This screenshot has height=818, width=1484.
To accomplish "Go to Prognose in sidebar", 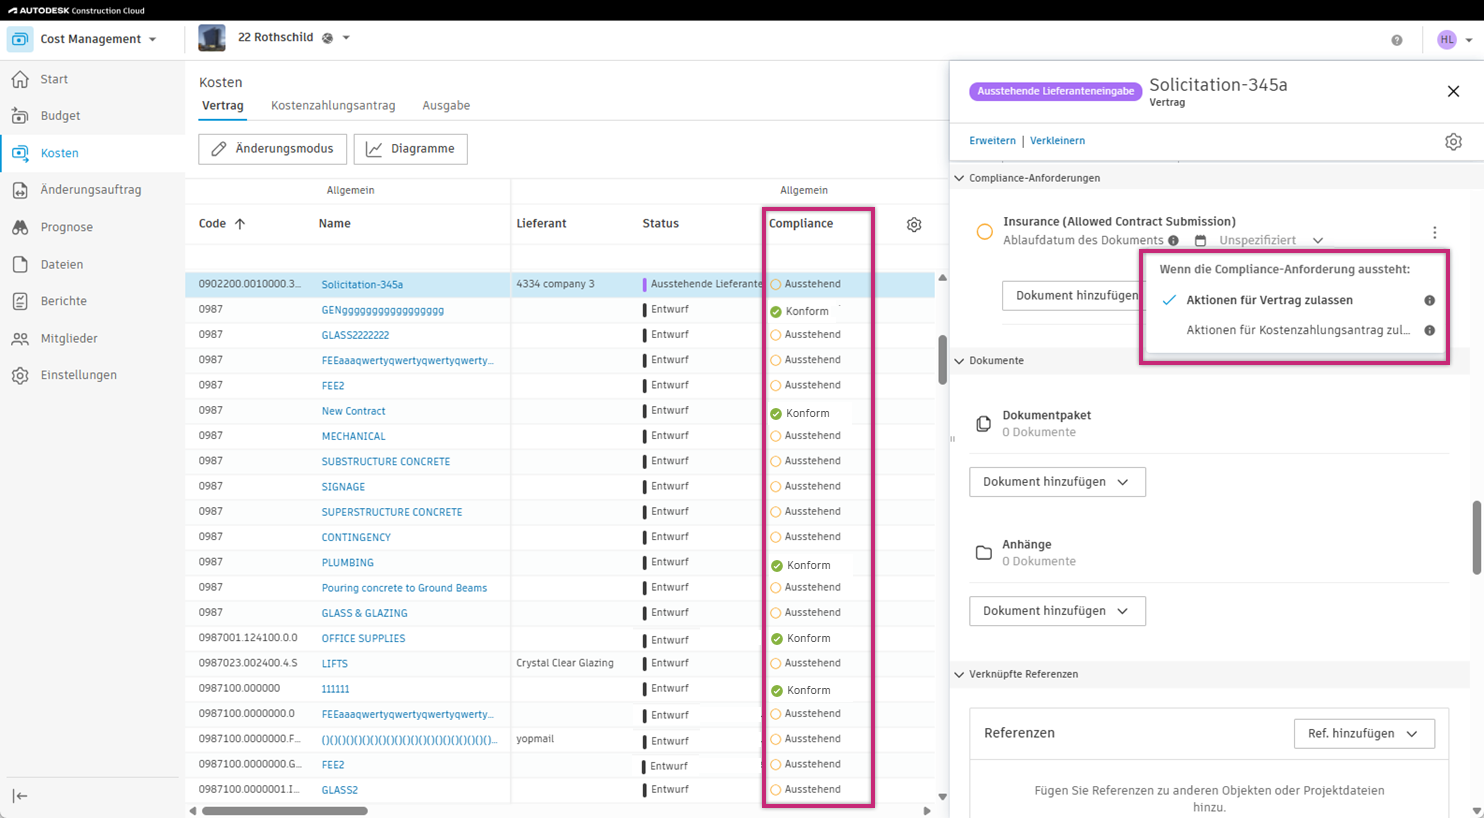I will pyautogui.click(x=66, y=227).
